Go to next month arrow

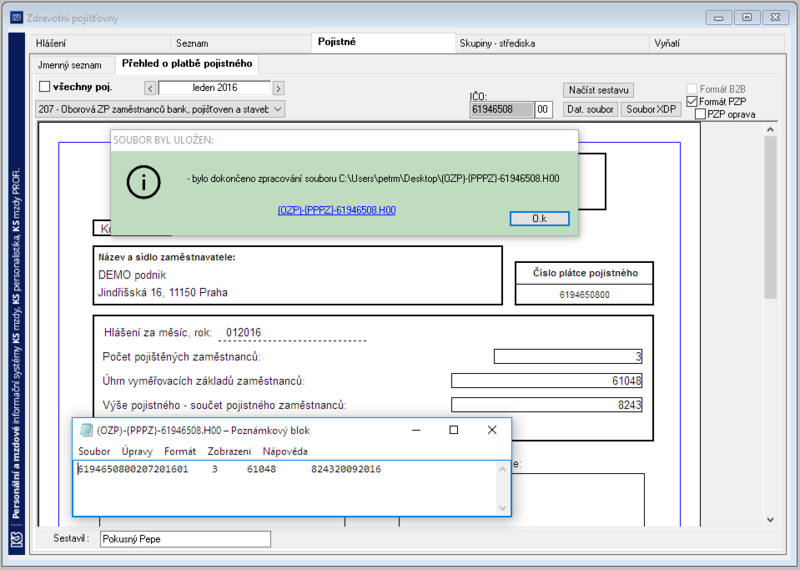[278, 88]
